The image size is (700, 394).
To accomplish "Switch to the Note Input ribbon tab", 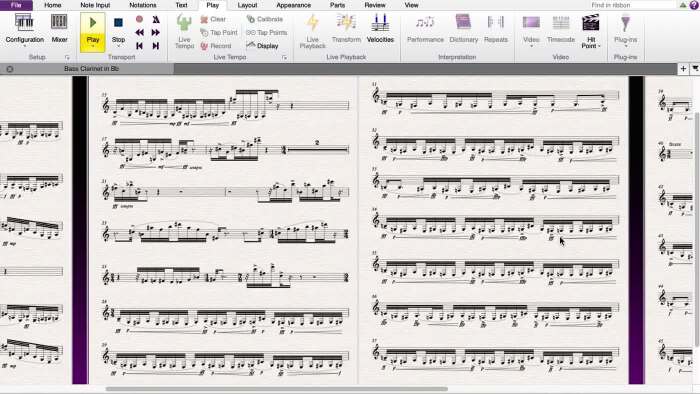I will (95, 5).
